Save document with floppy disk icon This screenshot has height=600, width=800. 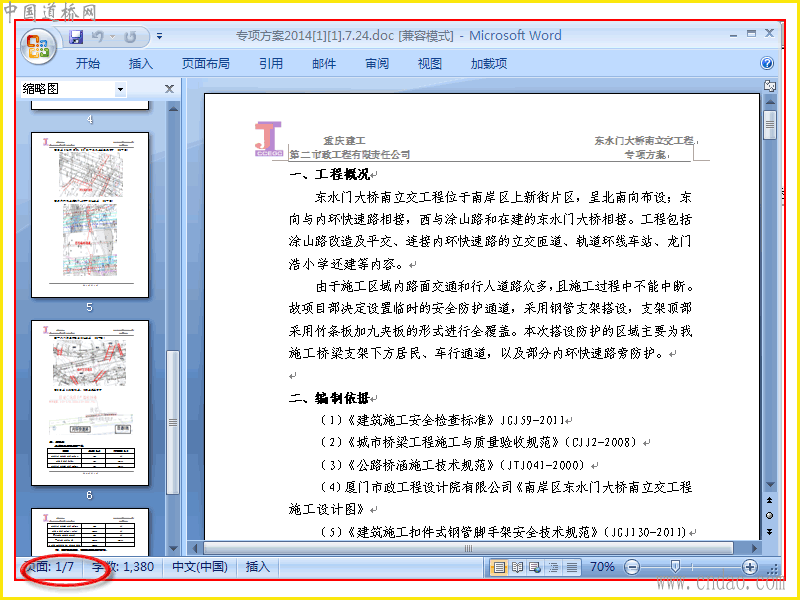(76, 37)
